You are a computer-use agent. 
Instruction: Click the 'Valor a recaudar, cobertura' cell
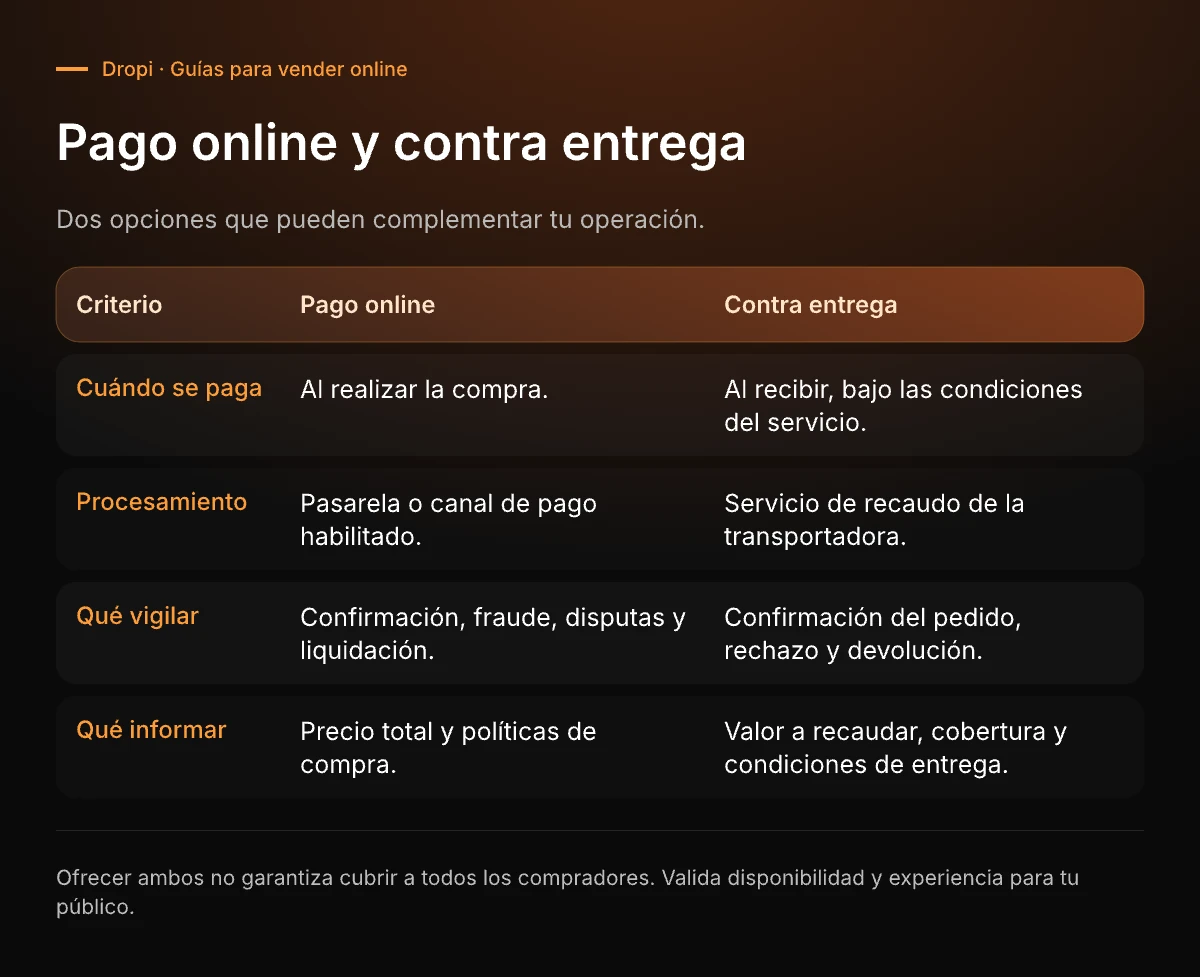point(895,748)
